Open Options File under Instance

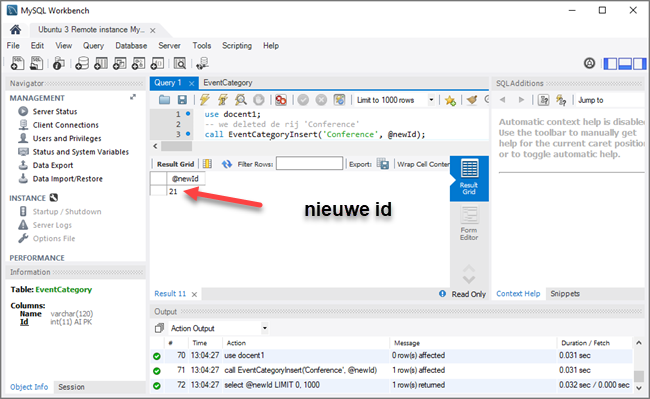pyautogui.click(x=54, y=239)
